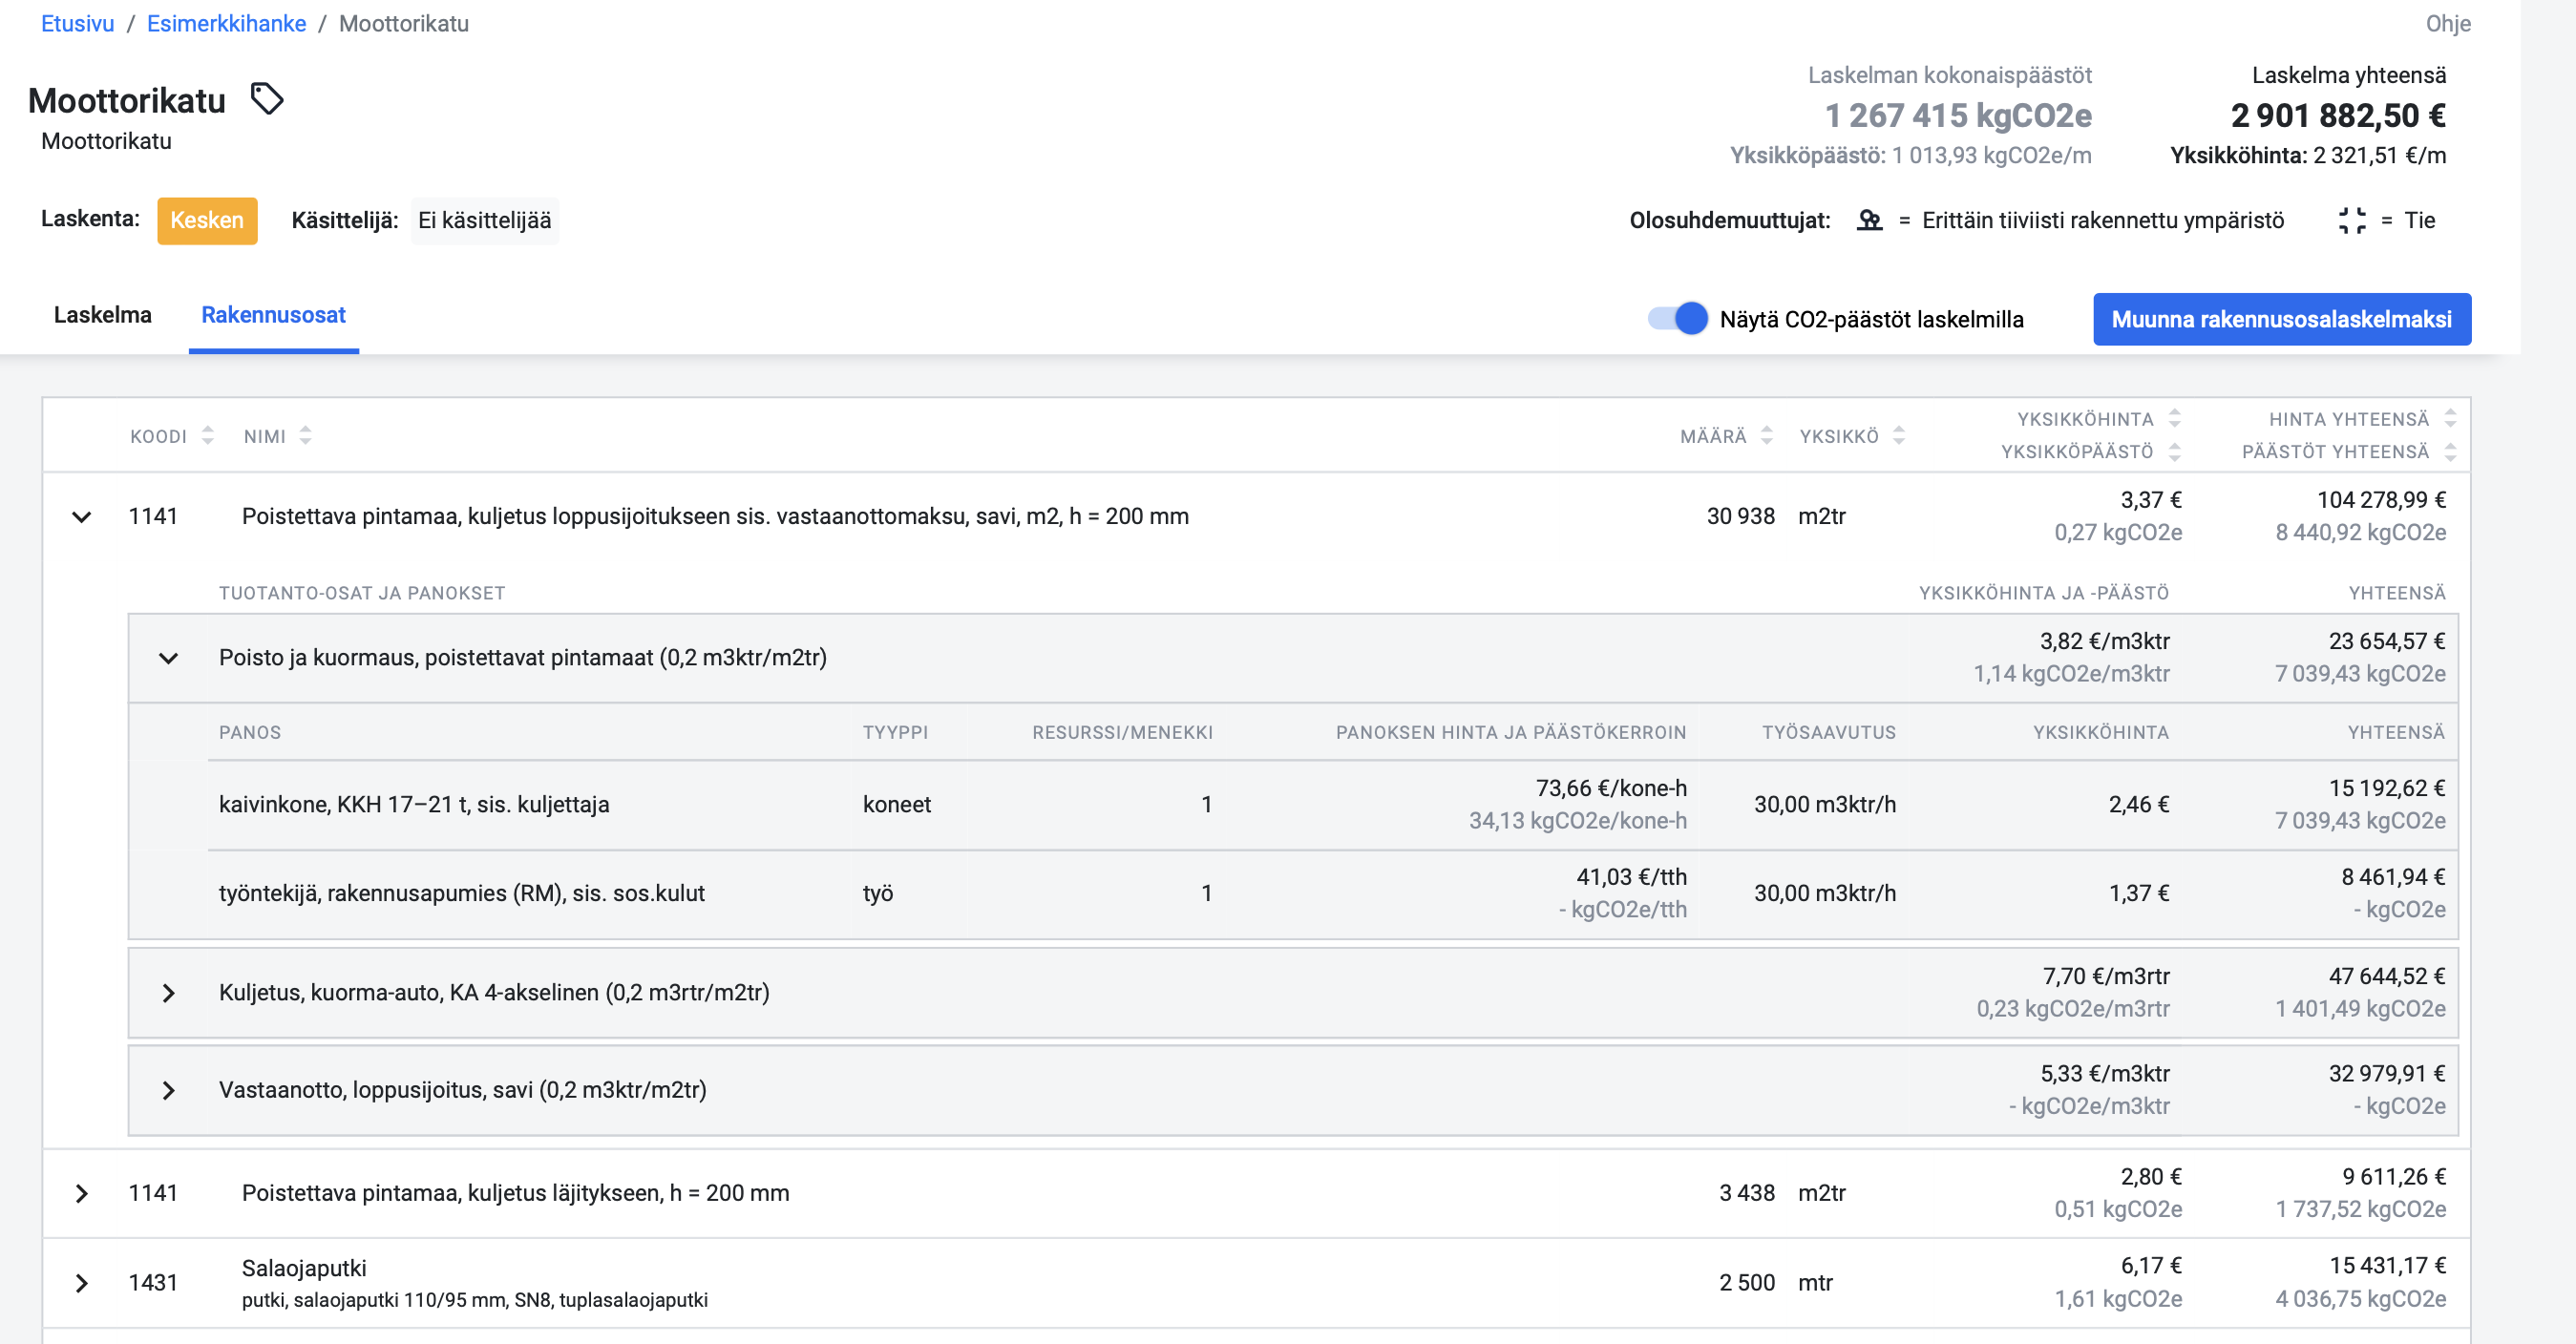Select the Rakennusosat tab
Viewport: 2576px width, 1344px height.
click(x=274, y=315)
